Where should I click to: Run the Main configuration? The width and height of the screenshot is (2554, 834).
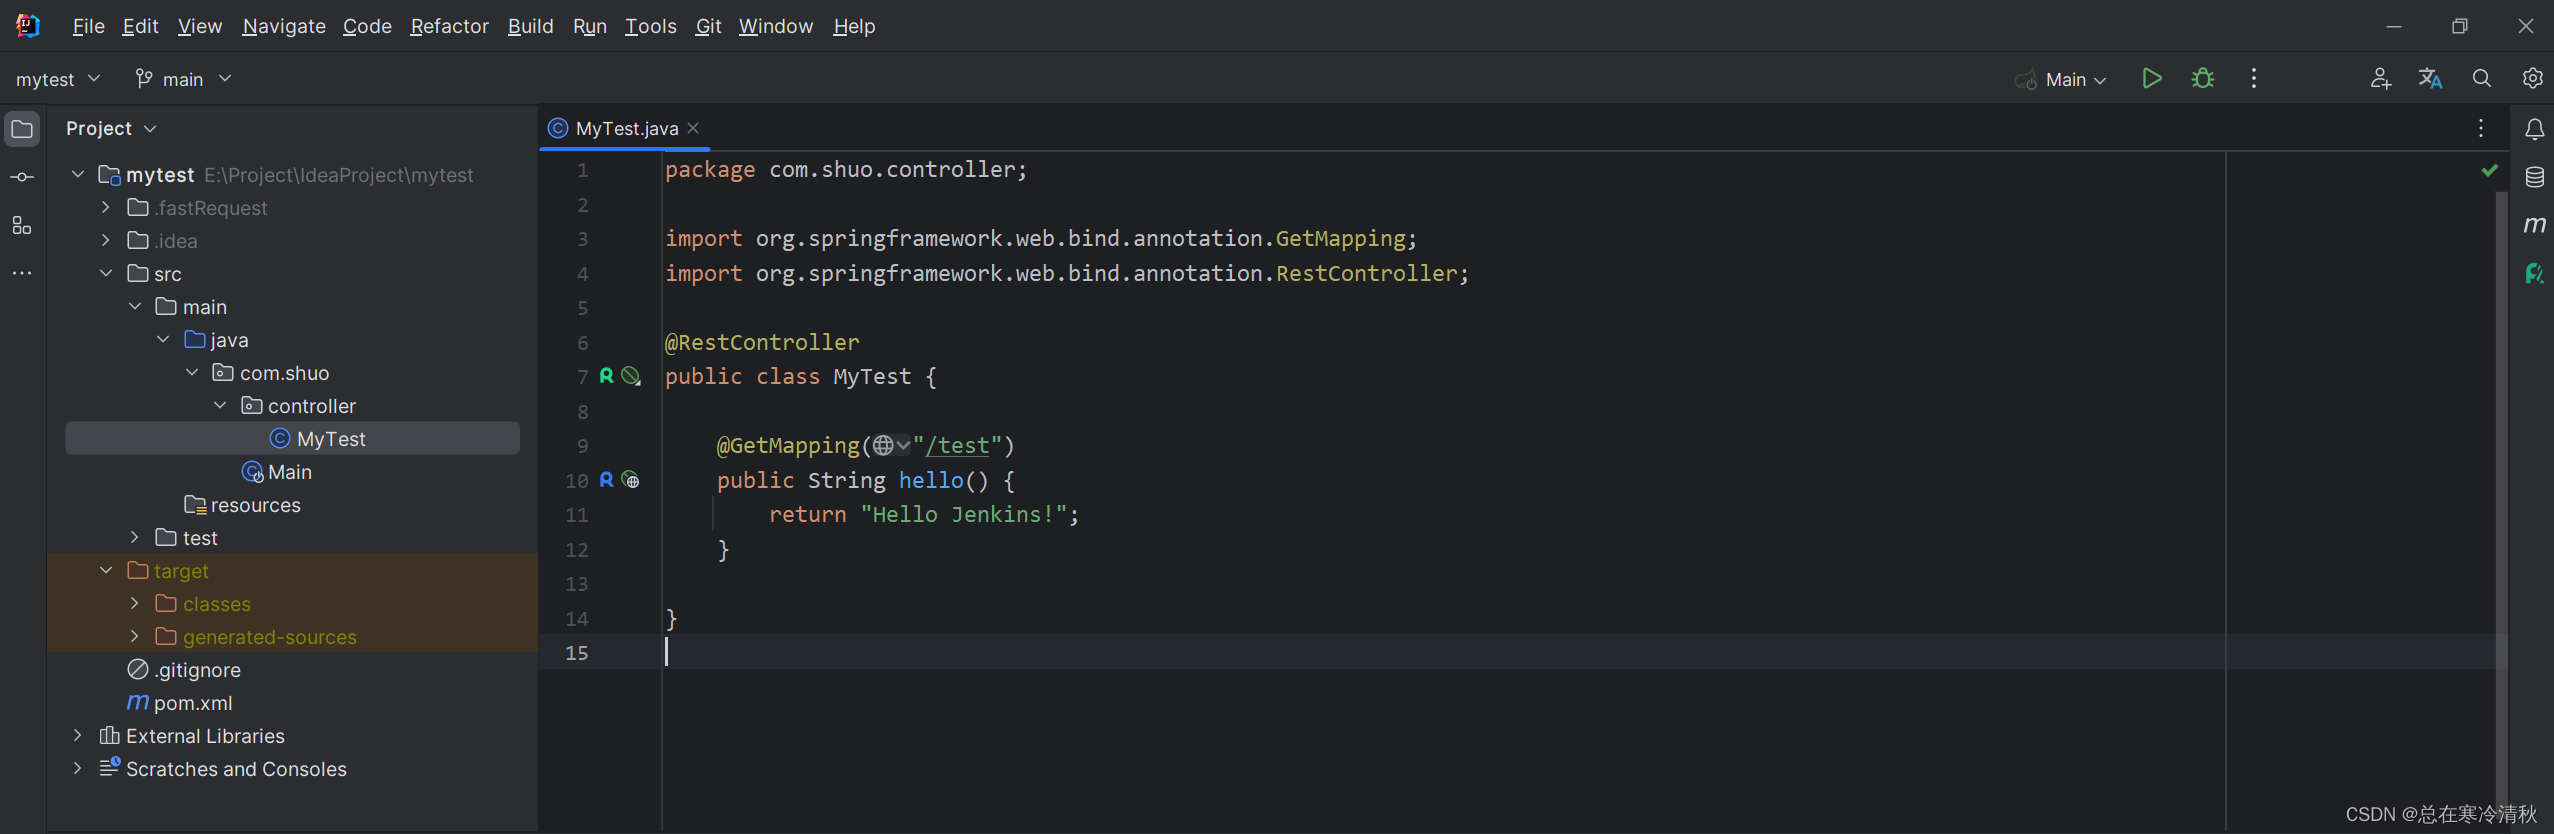pyautogui.click(x=2152, y=78)
